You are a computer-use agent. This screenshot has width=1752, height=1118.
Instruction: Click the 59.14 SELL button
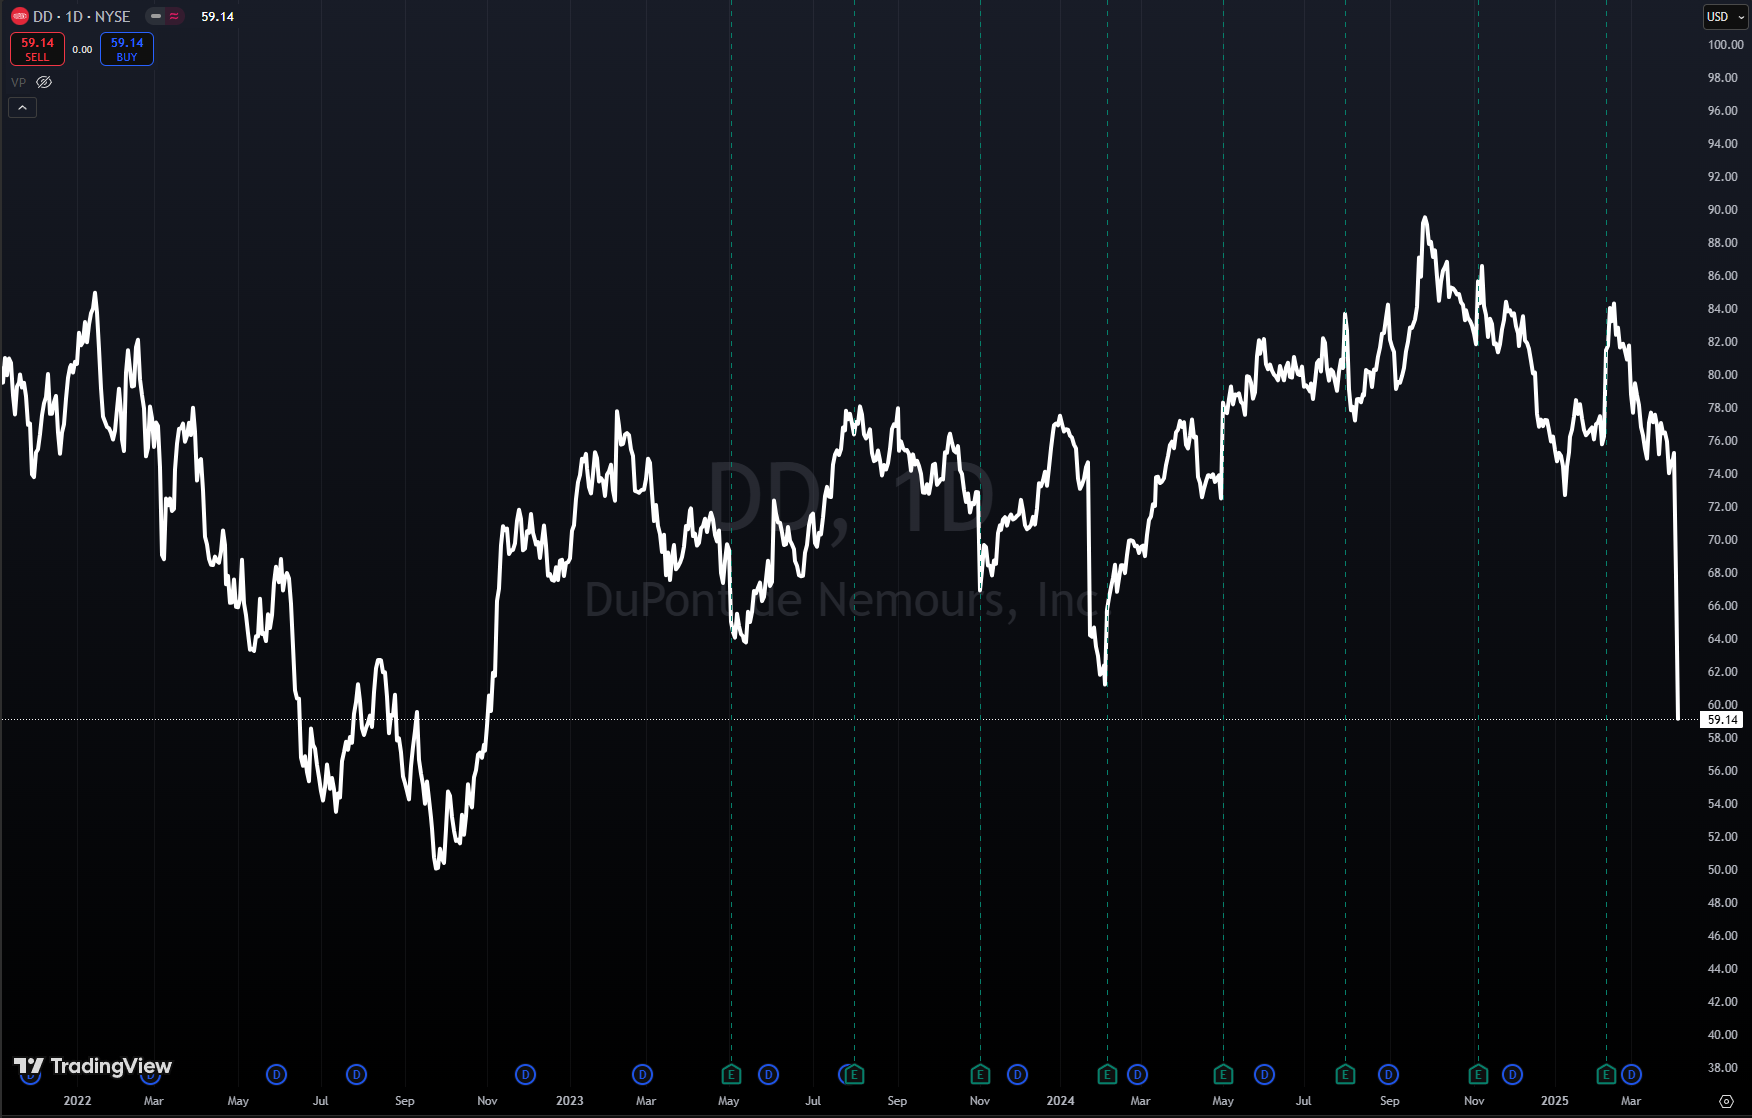tap(37, 49)
